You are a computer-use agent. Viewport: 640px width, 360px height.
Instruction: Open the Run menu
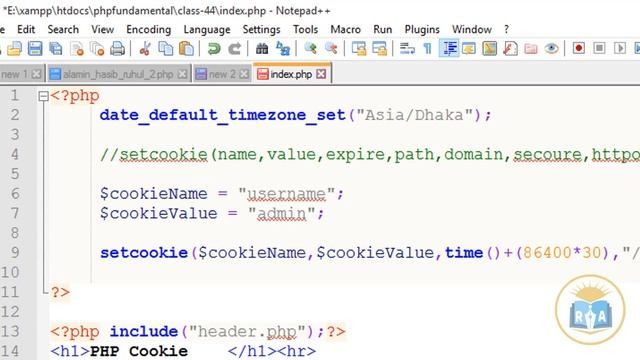click(382, 29)
